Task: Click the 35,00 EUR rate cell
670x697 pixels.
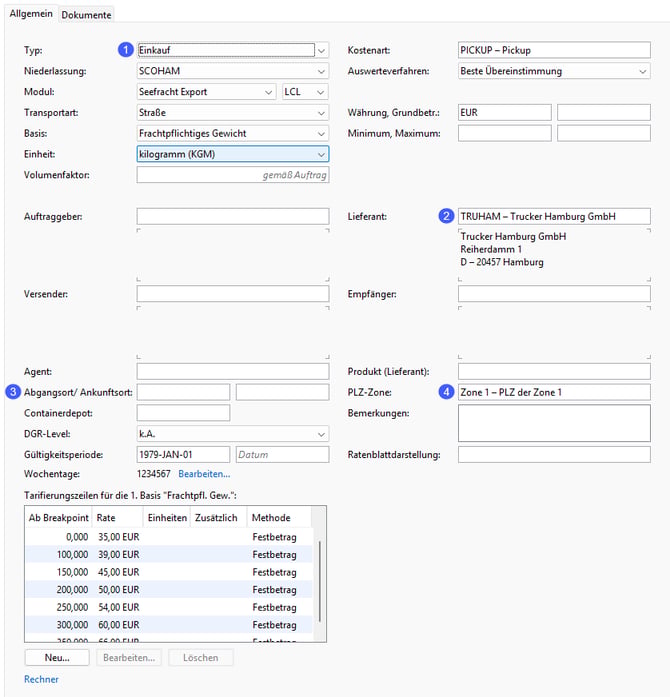Action: tap(118, 537)
